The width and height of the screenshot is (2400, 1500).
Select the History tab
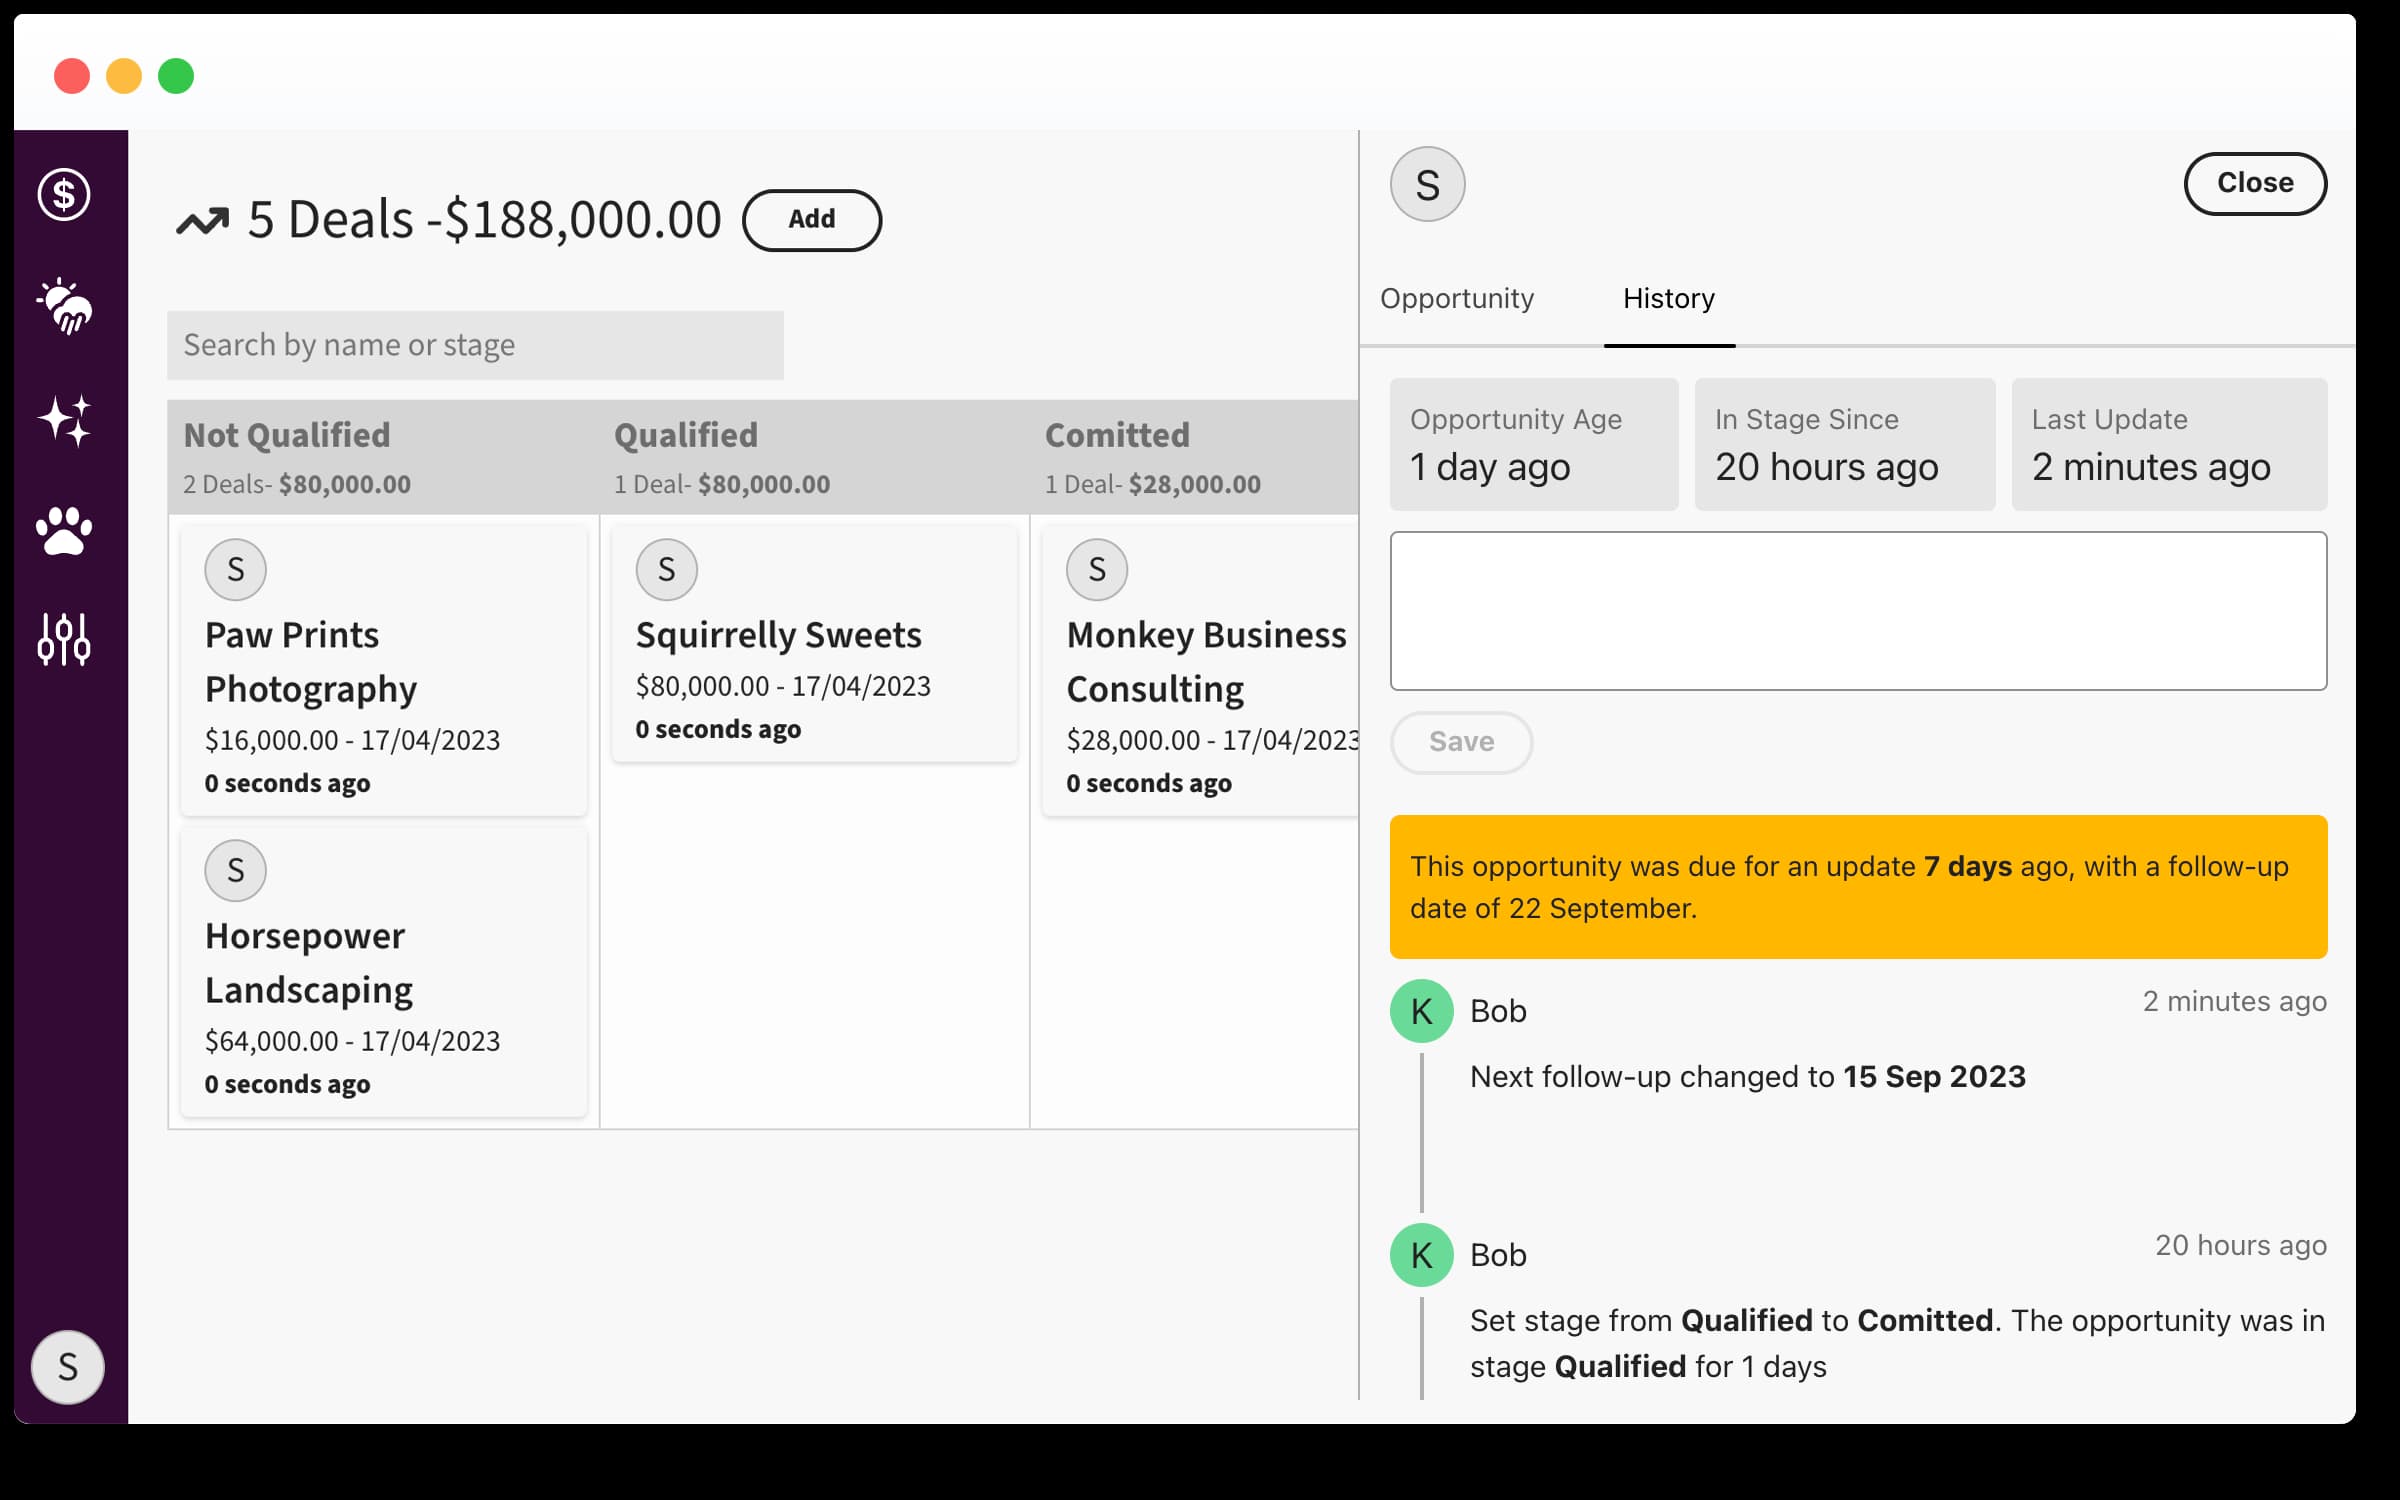[x=1669, y=298]
